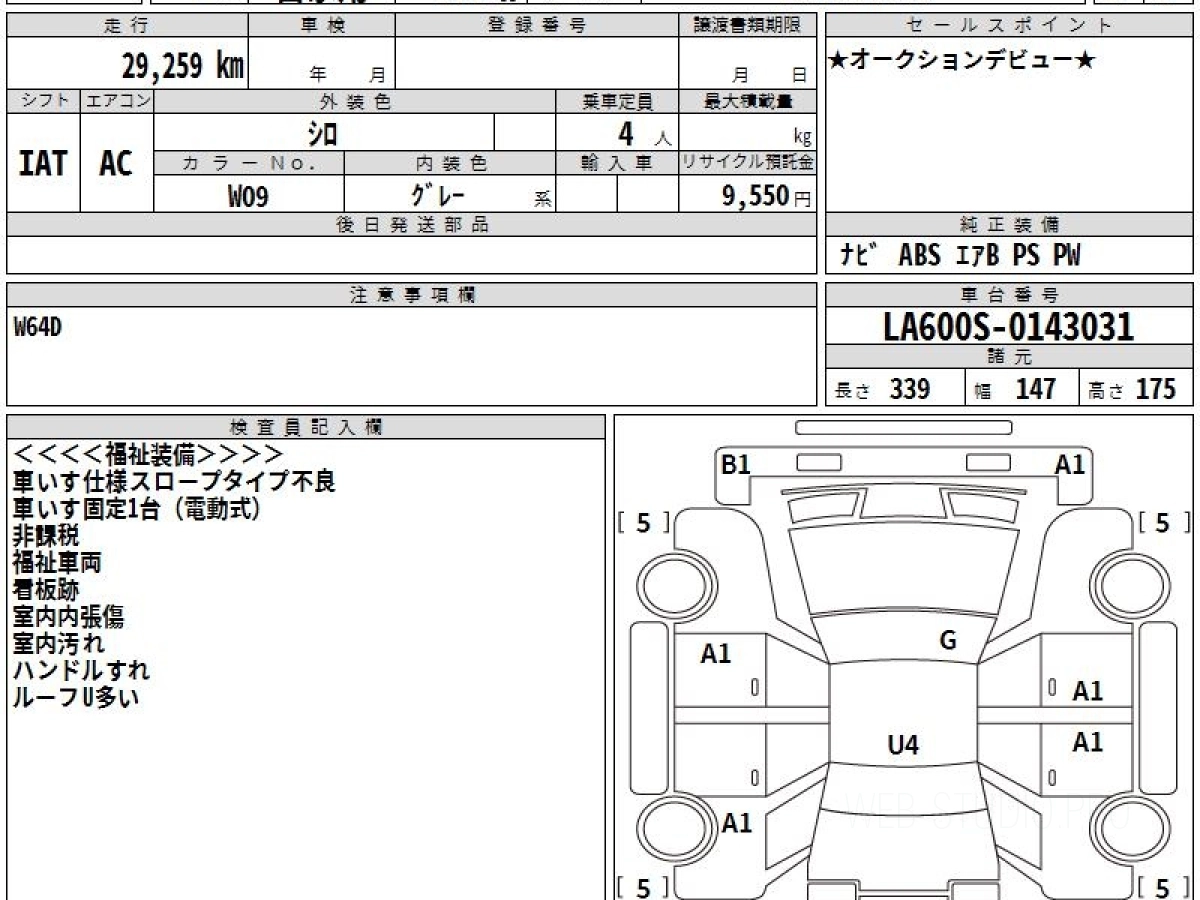Screen dimensions: 1200x900
Task: Click the 車台番号 header
Action: coord(1010,295)
